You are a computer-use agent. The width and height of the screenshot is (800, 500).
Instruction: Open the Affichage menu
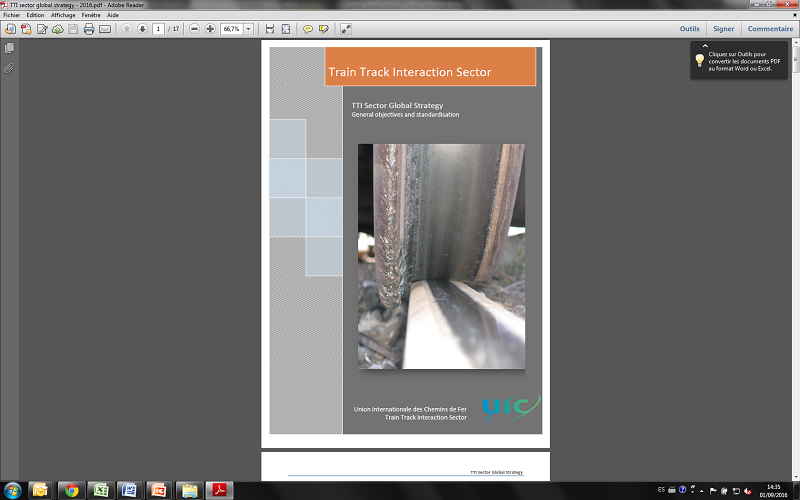pos(63,16)
